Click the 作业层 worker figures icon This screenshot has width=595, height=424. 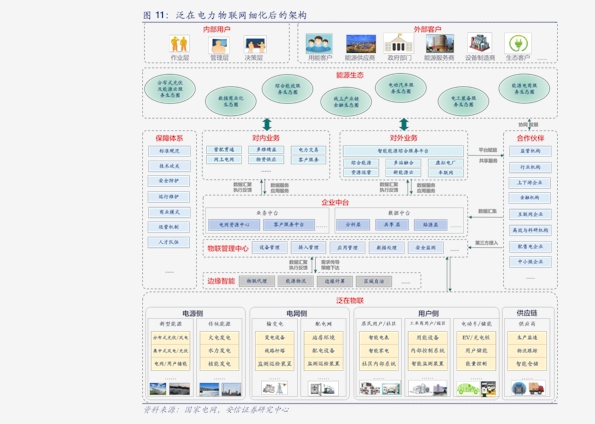pyautogui.click(x=179, y=44)
